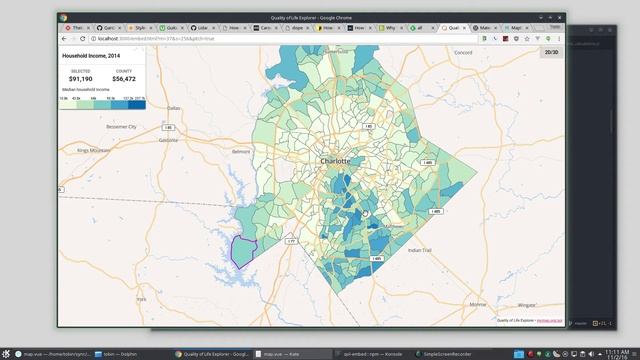Click the Kings Mountain map label
This screenshot has height=360, width=640.
click(93, 150)
